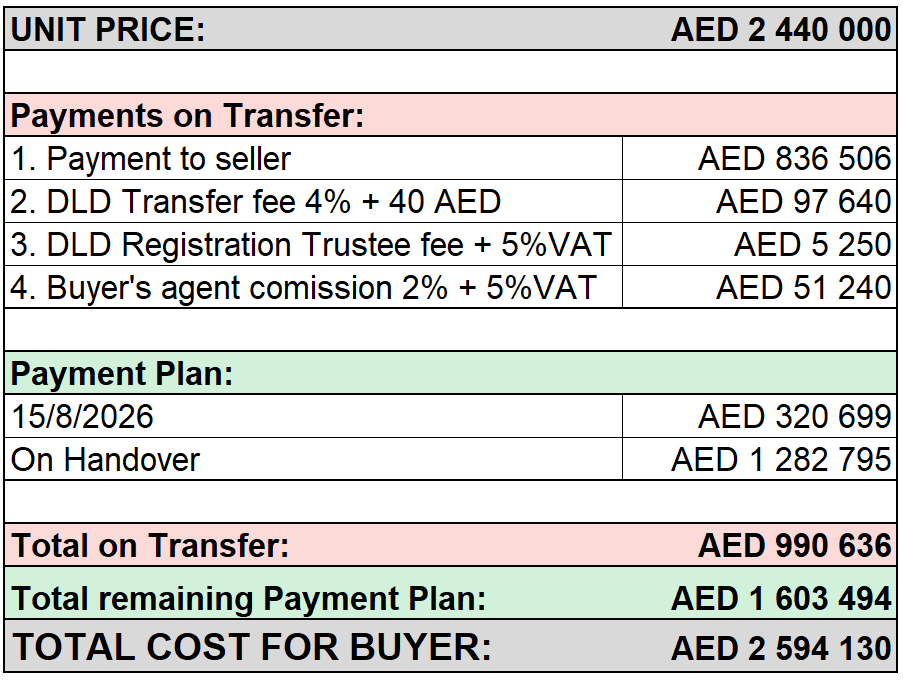The height and width of the screenshot is (680, 903).
Task: Click the green Payment Plan header row
Action: point(450,373)
